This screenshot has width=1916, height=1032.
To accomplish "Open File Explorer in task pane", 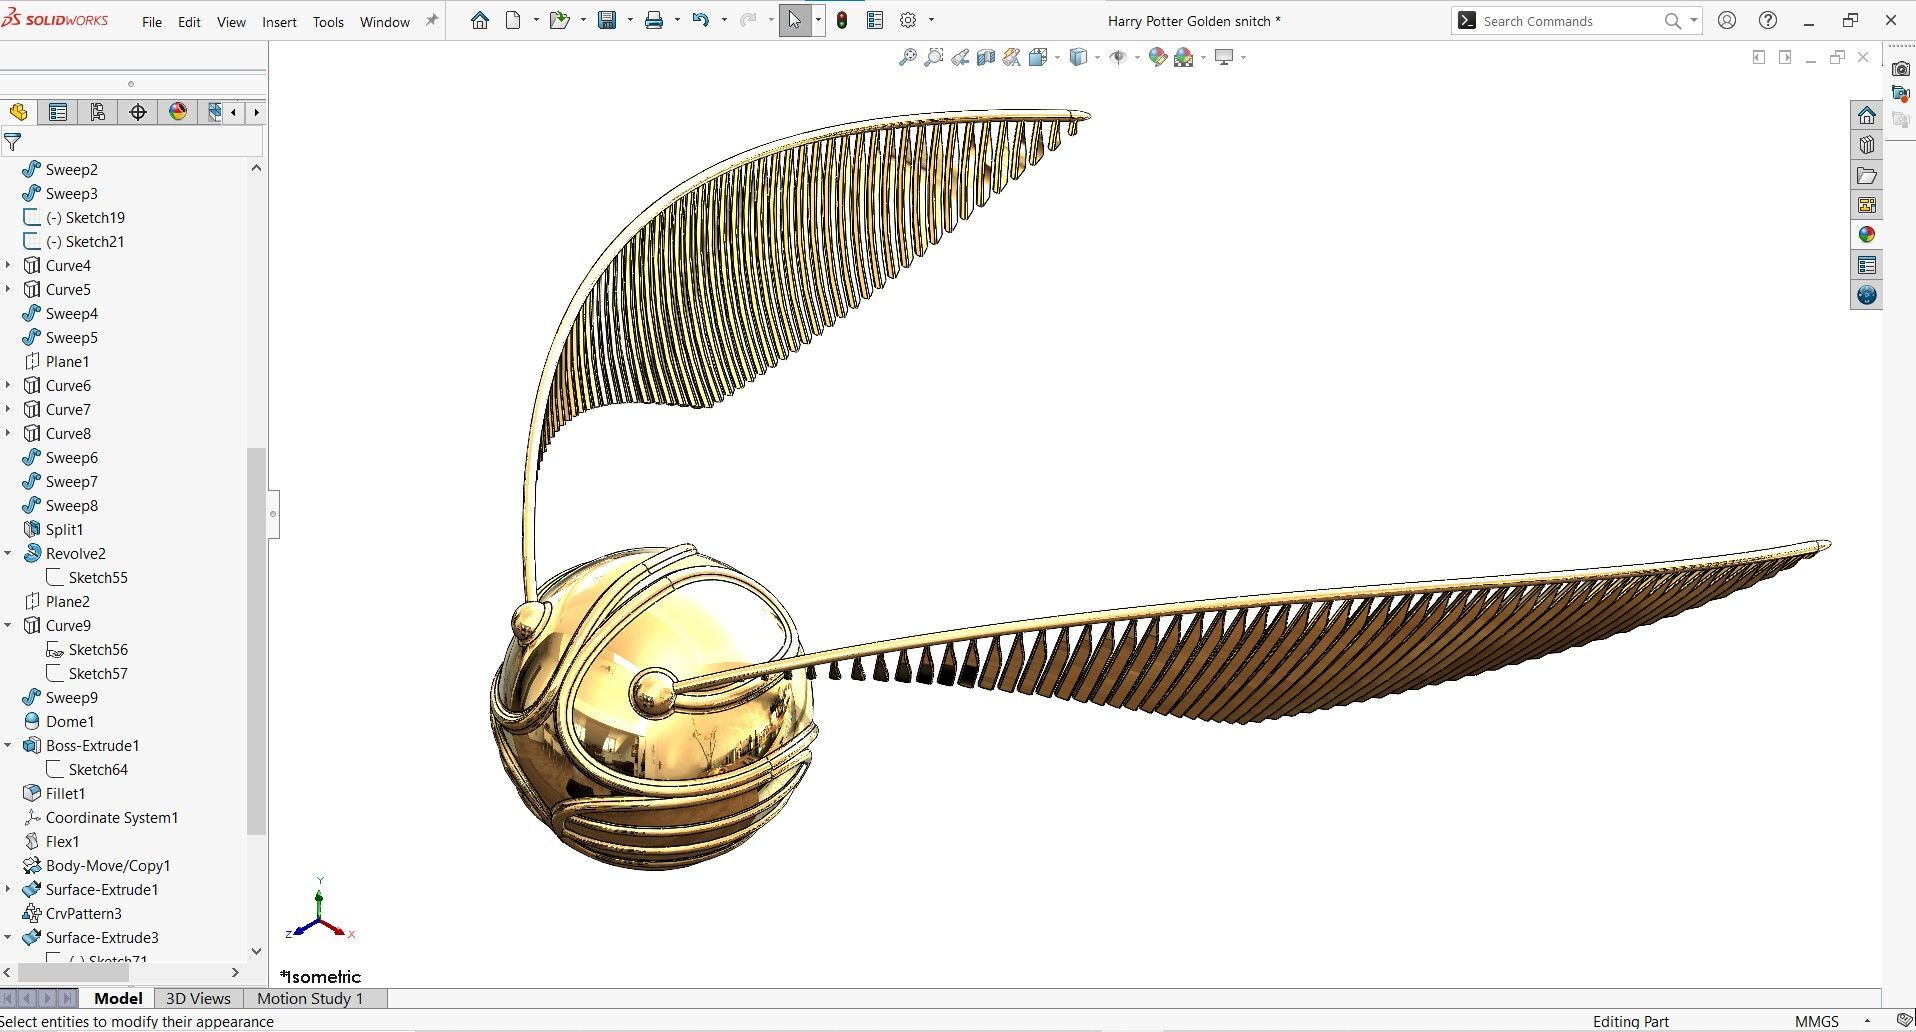I will tap(1866, 175).
